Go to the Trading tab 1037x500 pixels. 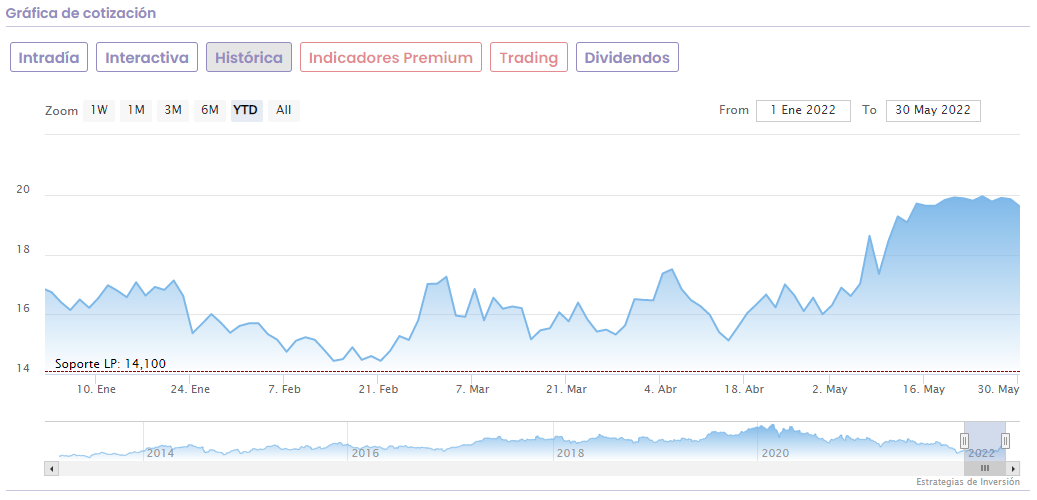pyautogui.click(x=529, y=57)
